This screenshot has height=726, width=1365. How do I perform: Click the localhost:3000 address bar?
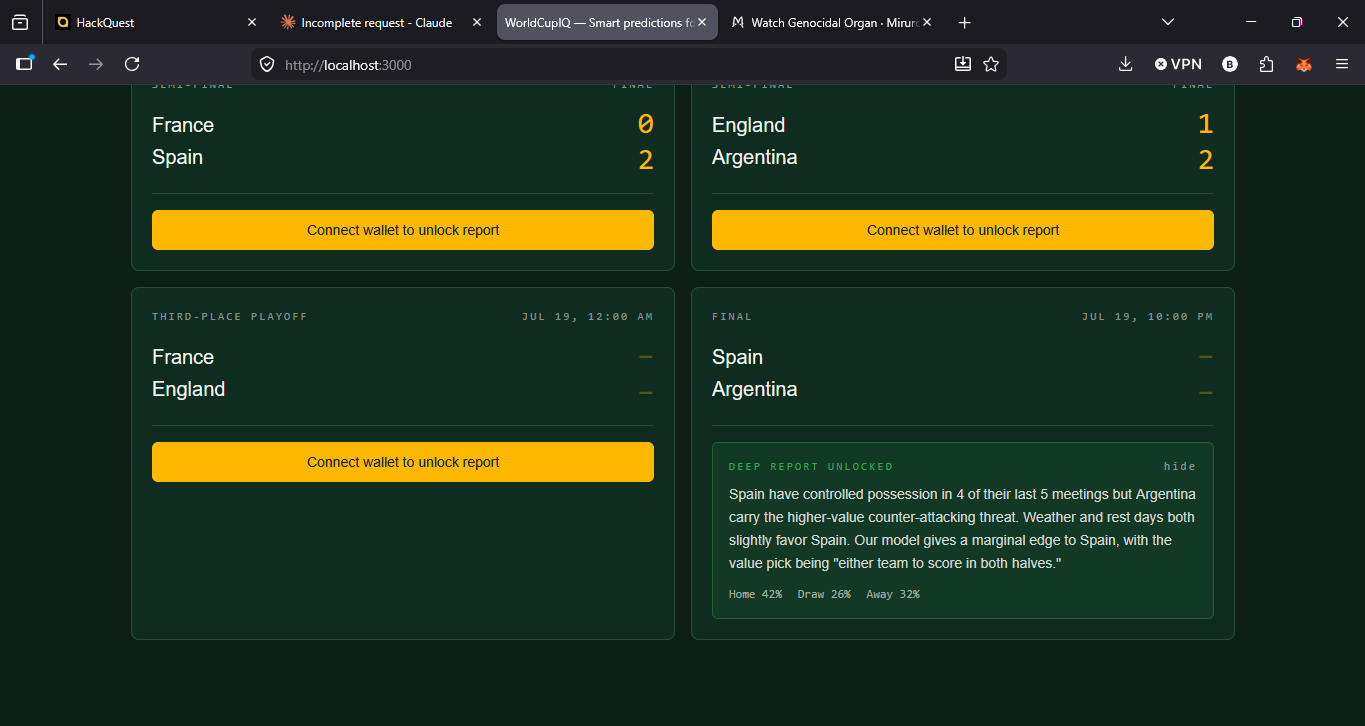(600, 64)
